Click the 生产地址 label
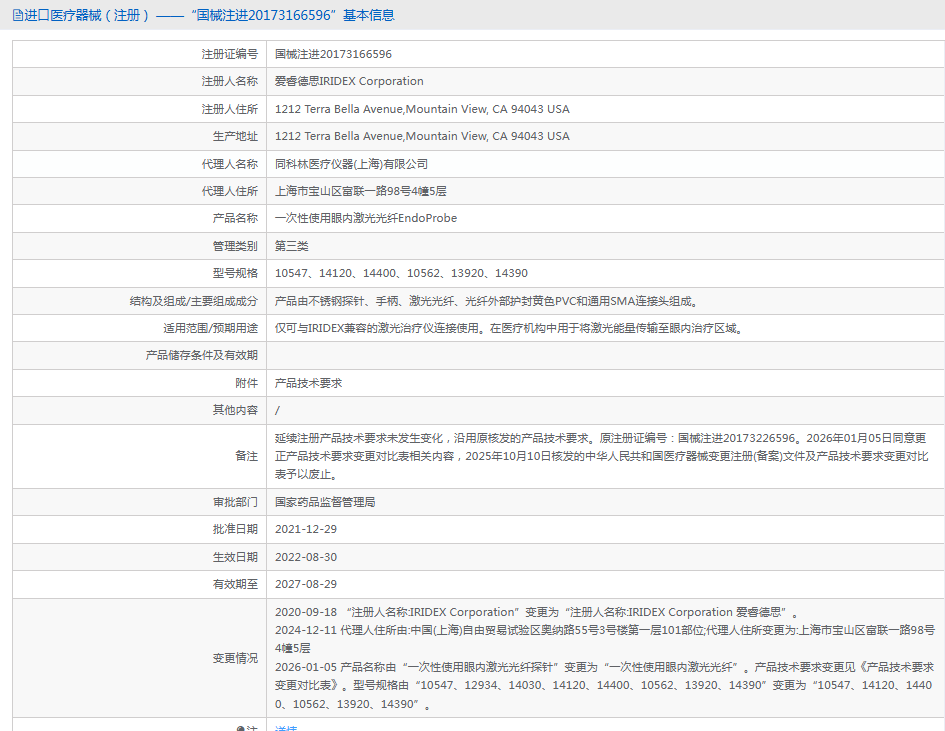The image size is (945, 731). pos(235,136)
